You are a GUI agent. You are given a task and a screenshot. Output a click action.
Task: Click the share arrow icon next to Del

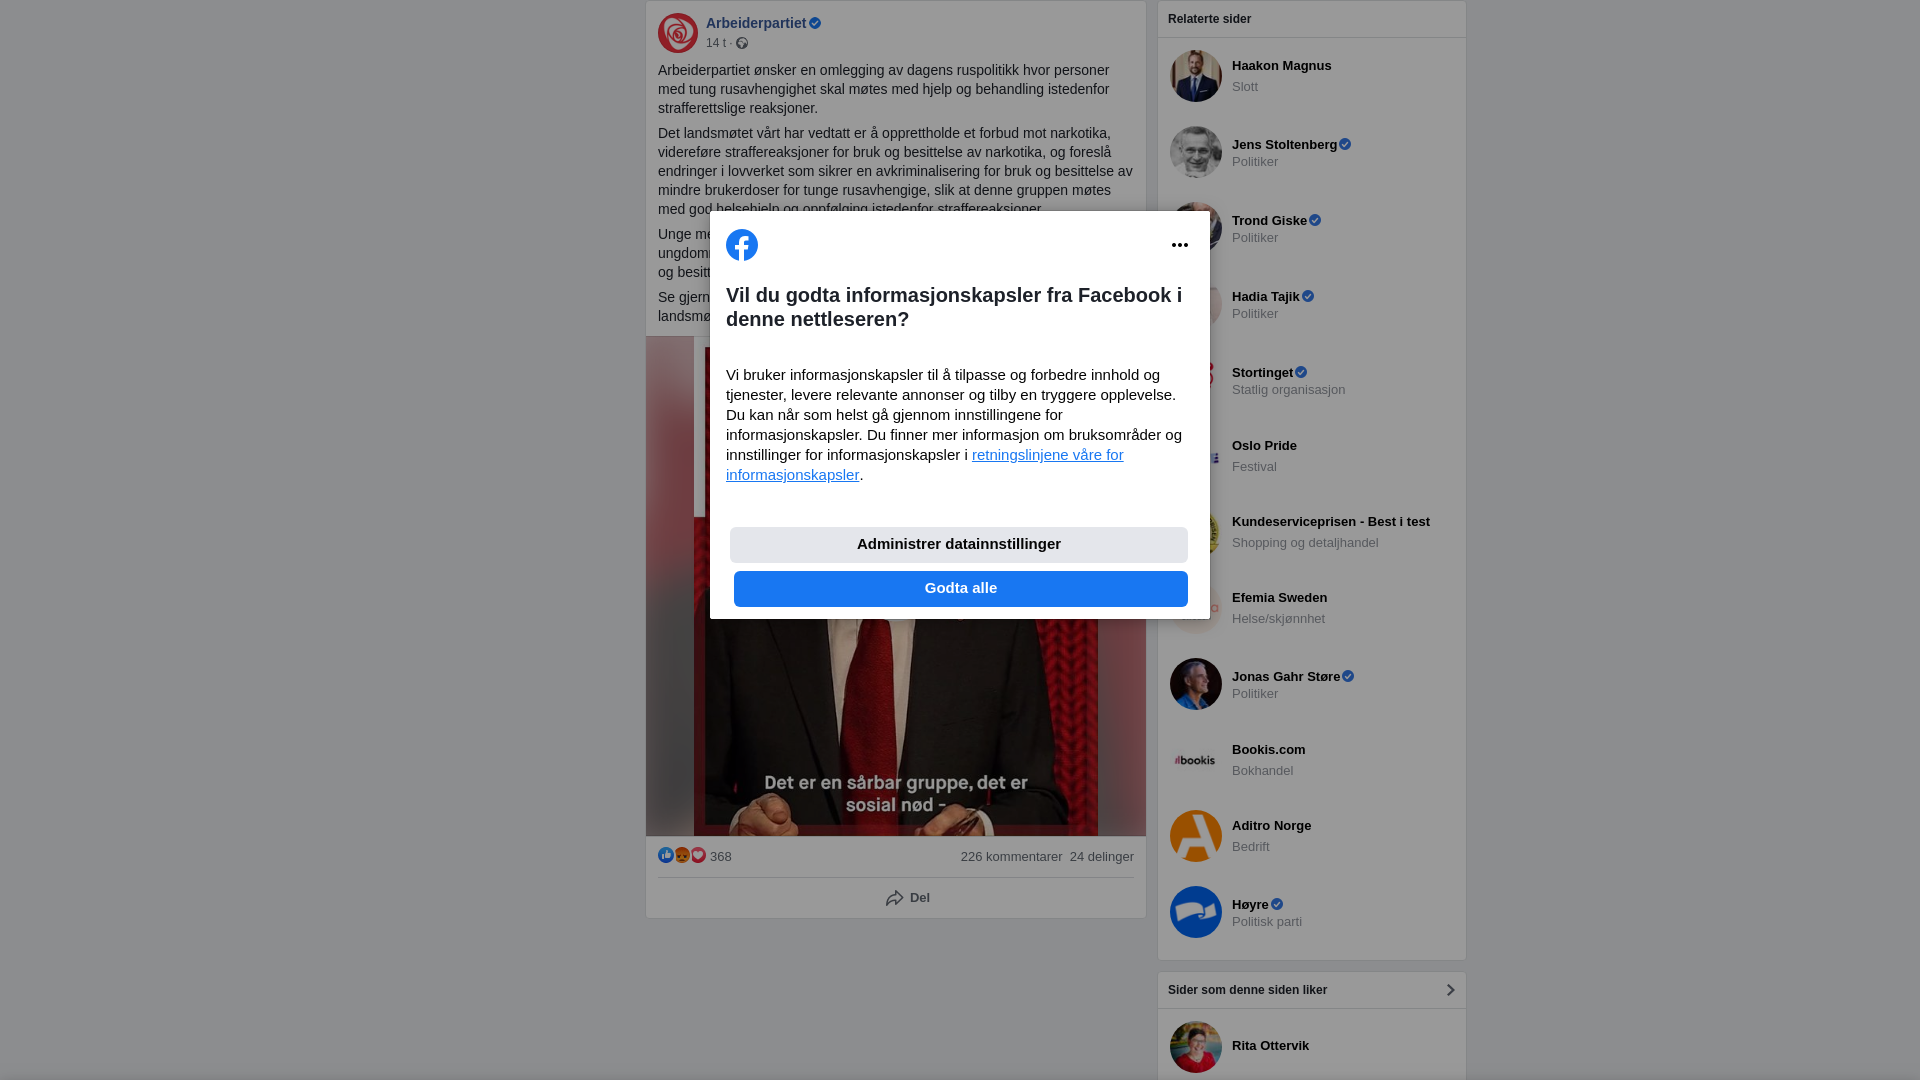click(x=895, y=898)
